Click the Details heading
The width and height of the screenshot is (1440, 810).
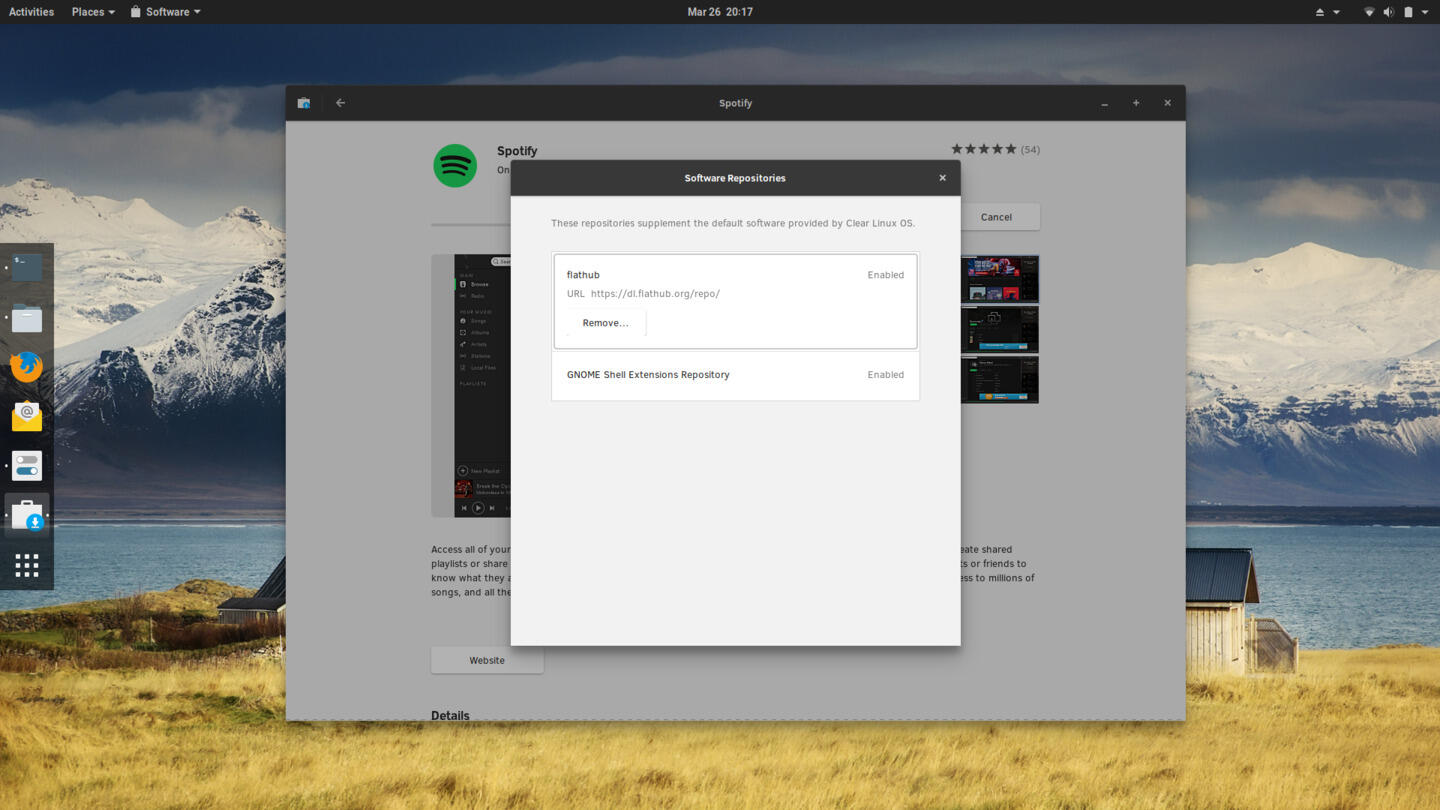click(x=450, y=715)
